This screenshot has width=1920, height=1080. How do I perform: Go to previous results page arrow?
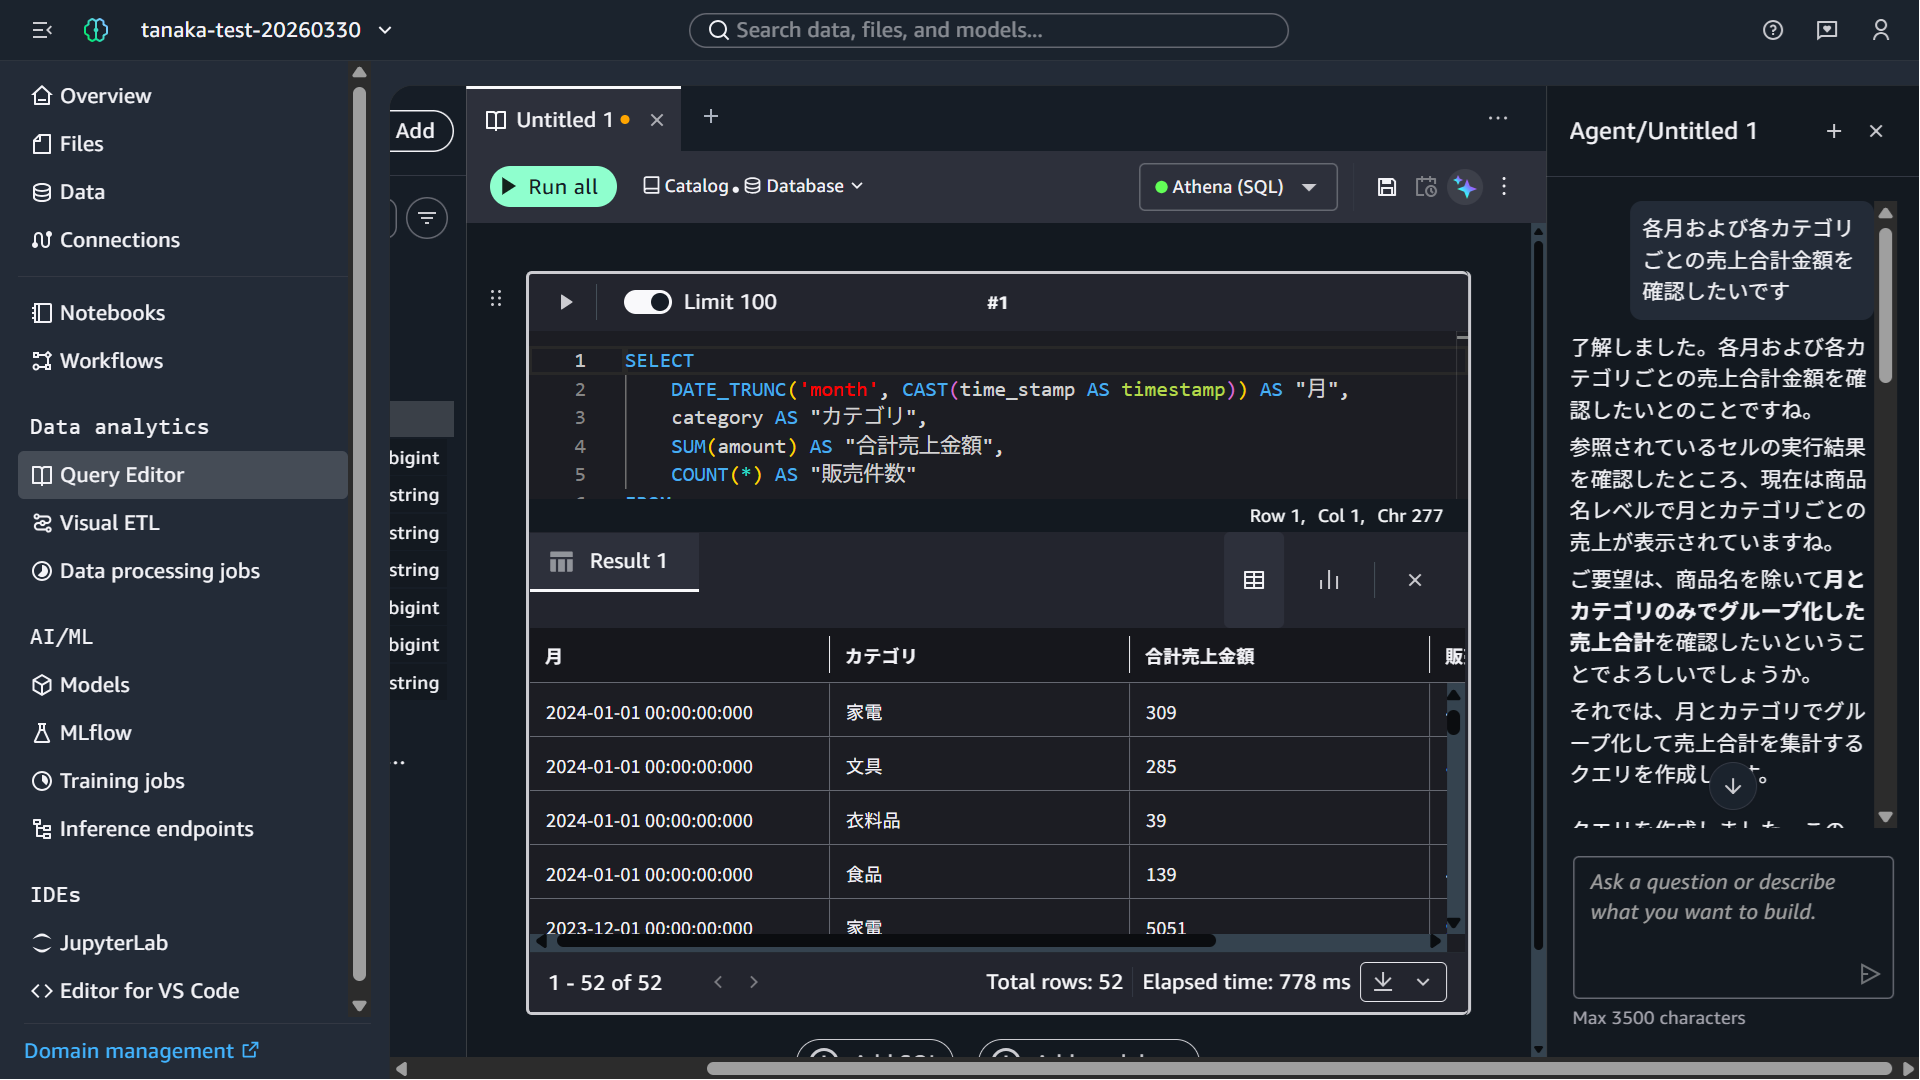(x=718, y=982)
